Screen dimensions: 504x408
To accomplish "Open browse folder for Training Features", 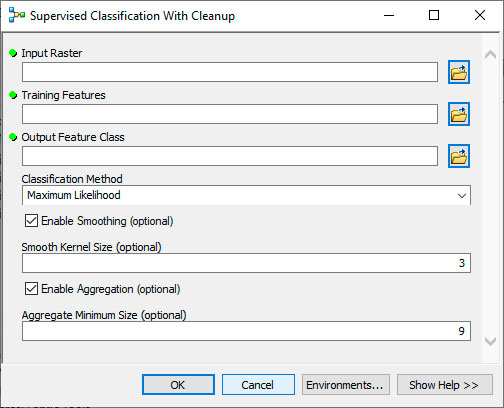I will [x=459, y=114].
